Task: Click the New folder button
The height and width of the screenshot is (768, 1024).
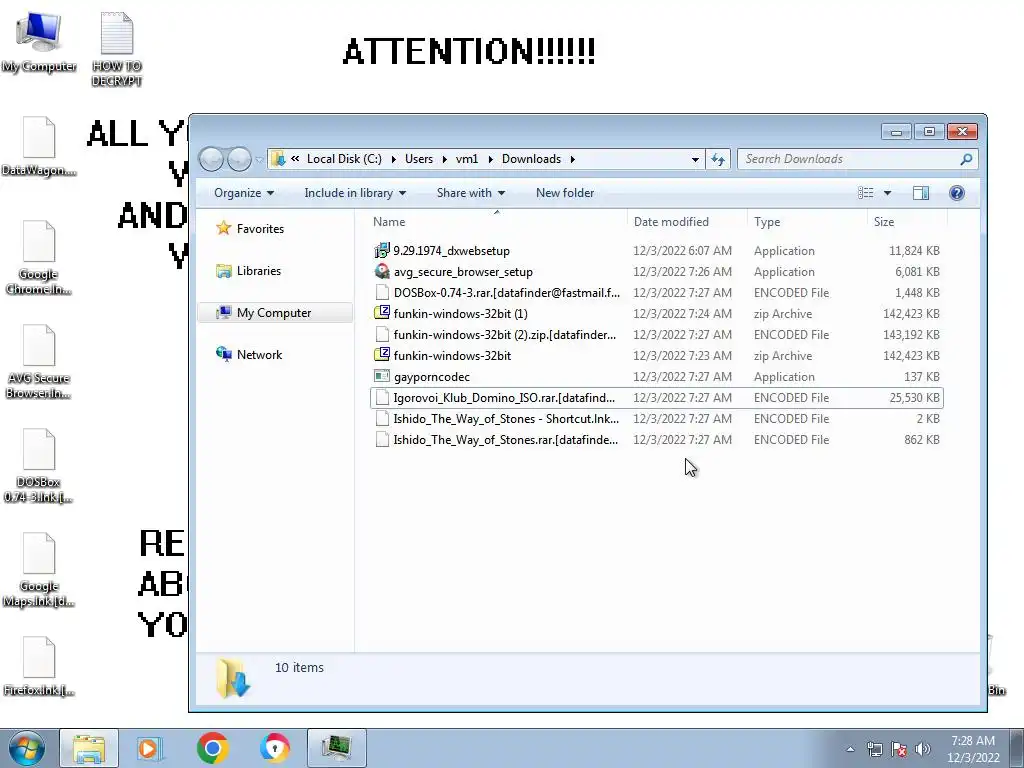Action: click(x=565, y=193)
